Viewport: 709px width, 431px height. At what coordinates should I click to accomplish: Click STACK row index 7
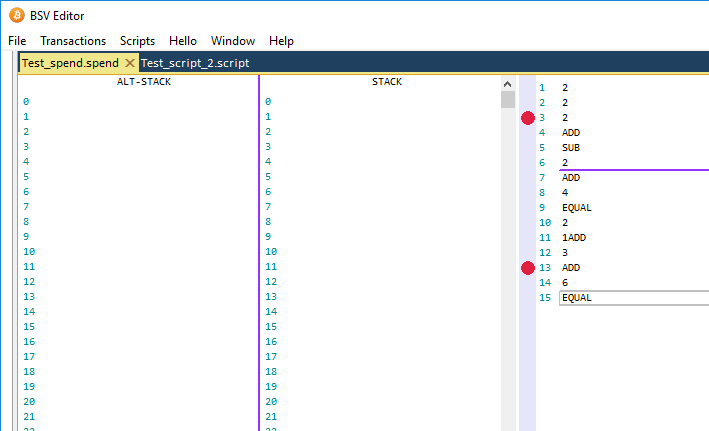[x=268, y=207]
